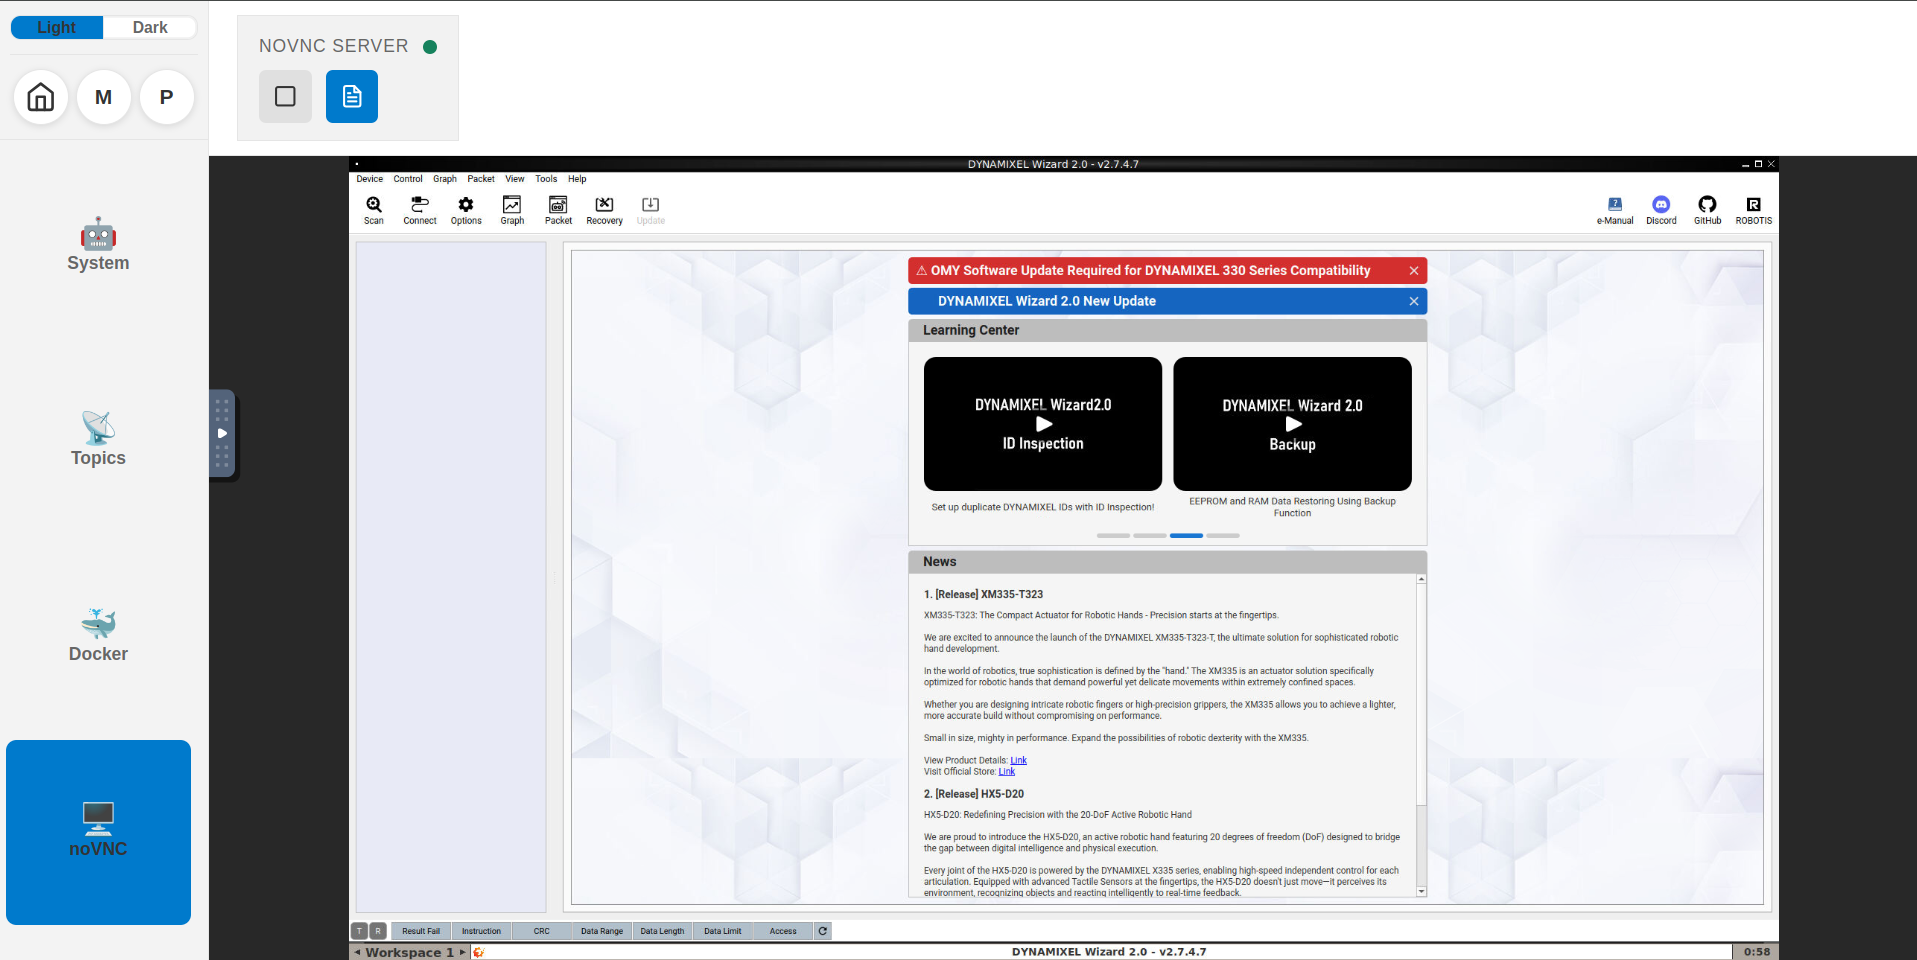Toggle the Data Range filter

click(602, 931)
